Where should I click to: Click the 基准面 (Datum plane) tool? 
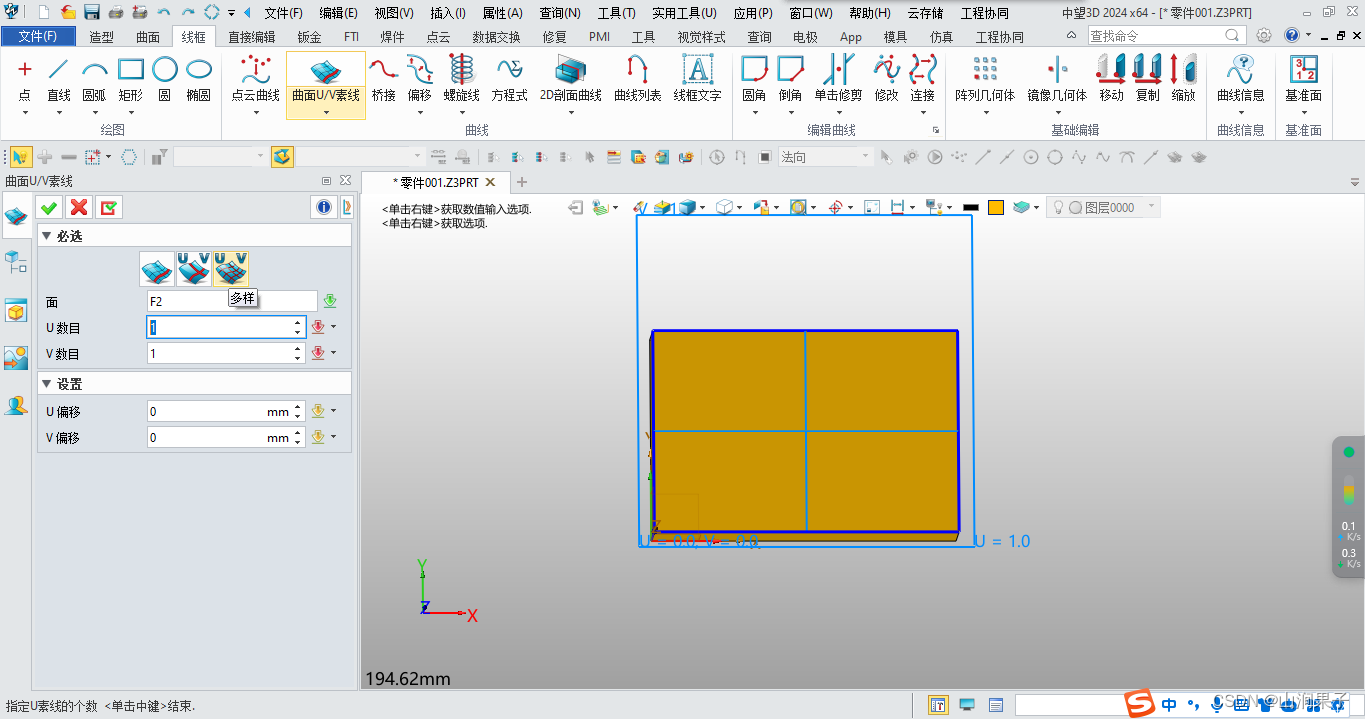coord(1303,80)
